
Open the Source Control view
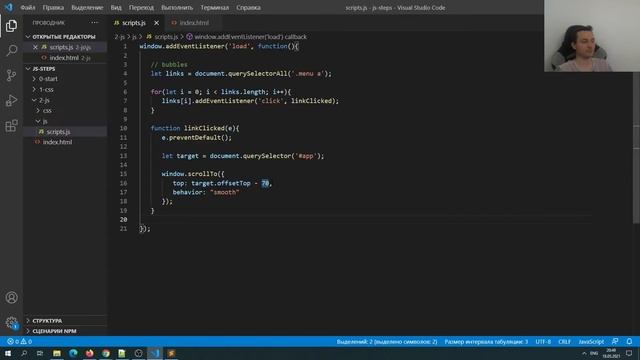[x=11, y=76]
